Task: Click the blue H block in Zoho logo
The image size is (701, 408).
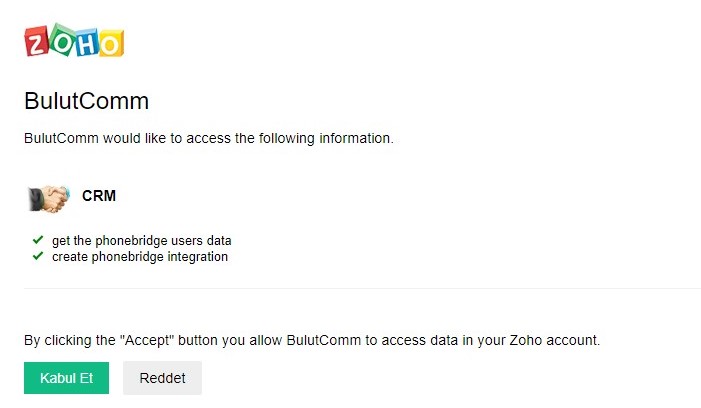Action: 86,43
